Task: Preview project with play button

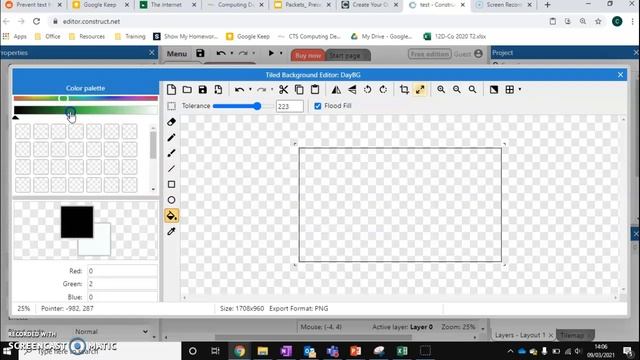Action: [271, 53]
